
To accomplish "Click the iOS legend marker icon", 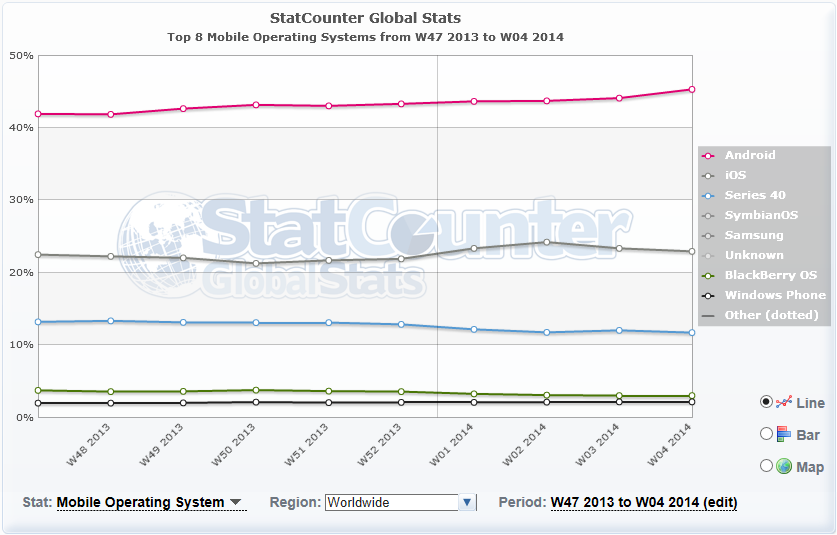I will (709, 176).
